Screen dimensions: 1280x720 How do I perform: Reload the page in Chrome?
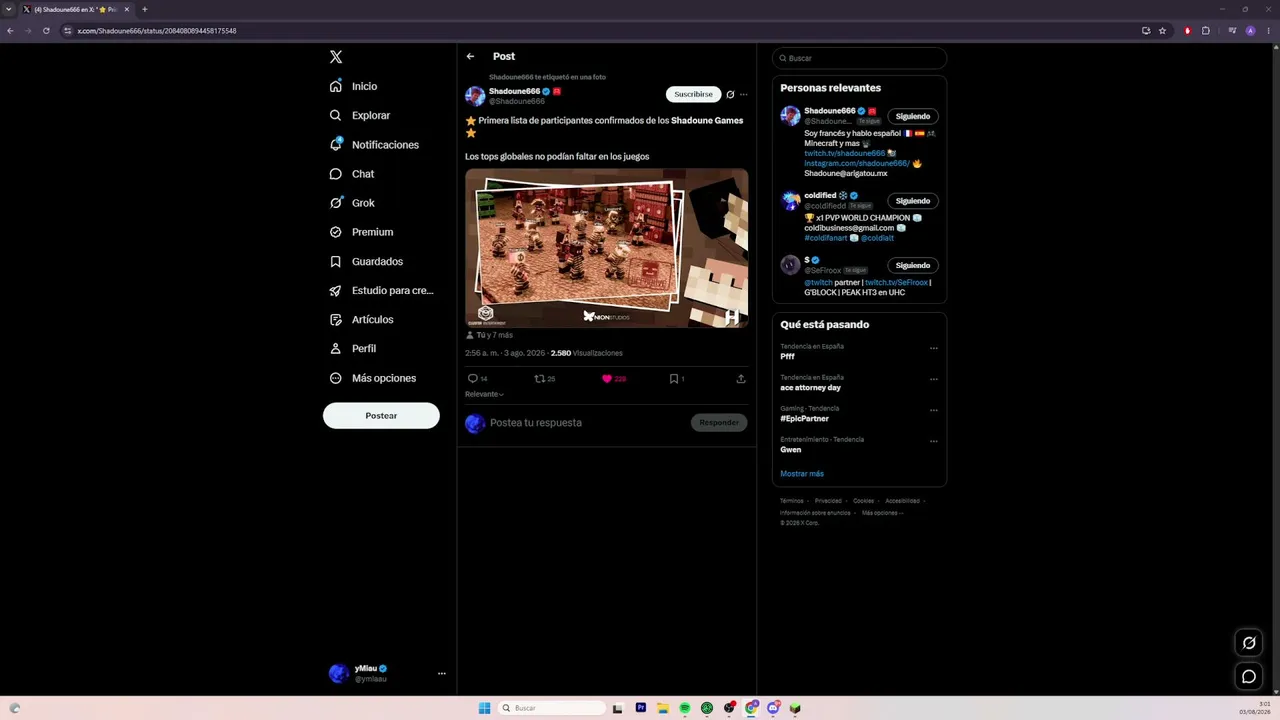tap(46, 31)
